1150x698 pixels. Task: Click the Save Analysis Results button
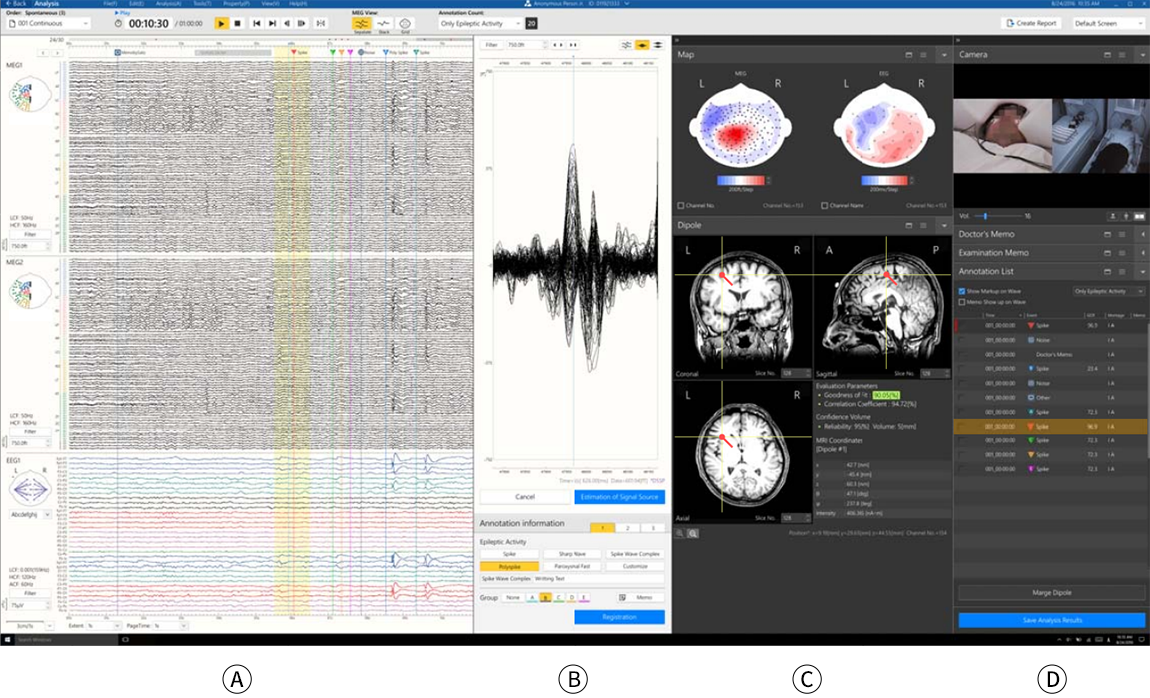[1051, 620]
